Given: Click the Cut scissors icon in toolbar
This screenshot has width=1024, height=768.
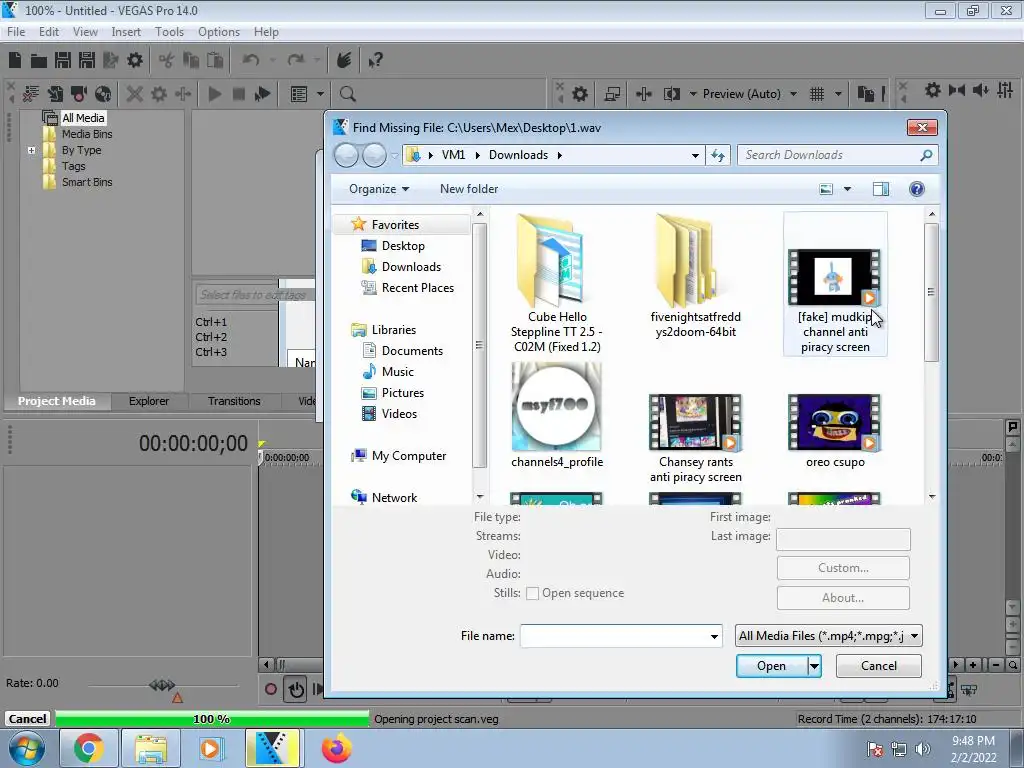Looking at the screenshot, I should click(x=166, y=61).
